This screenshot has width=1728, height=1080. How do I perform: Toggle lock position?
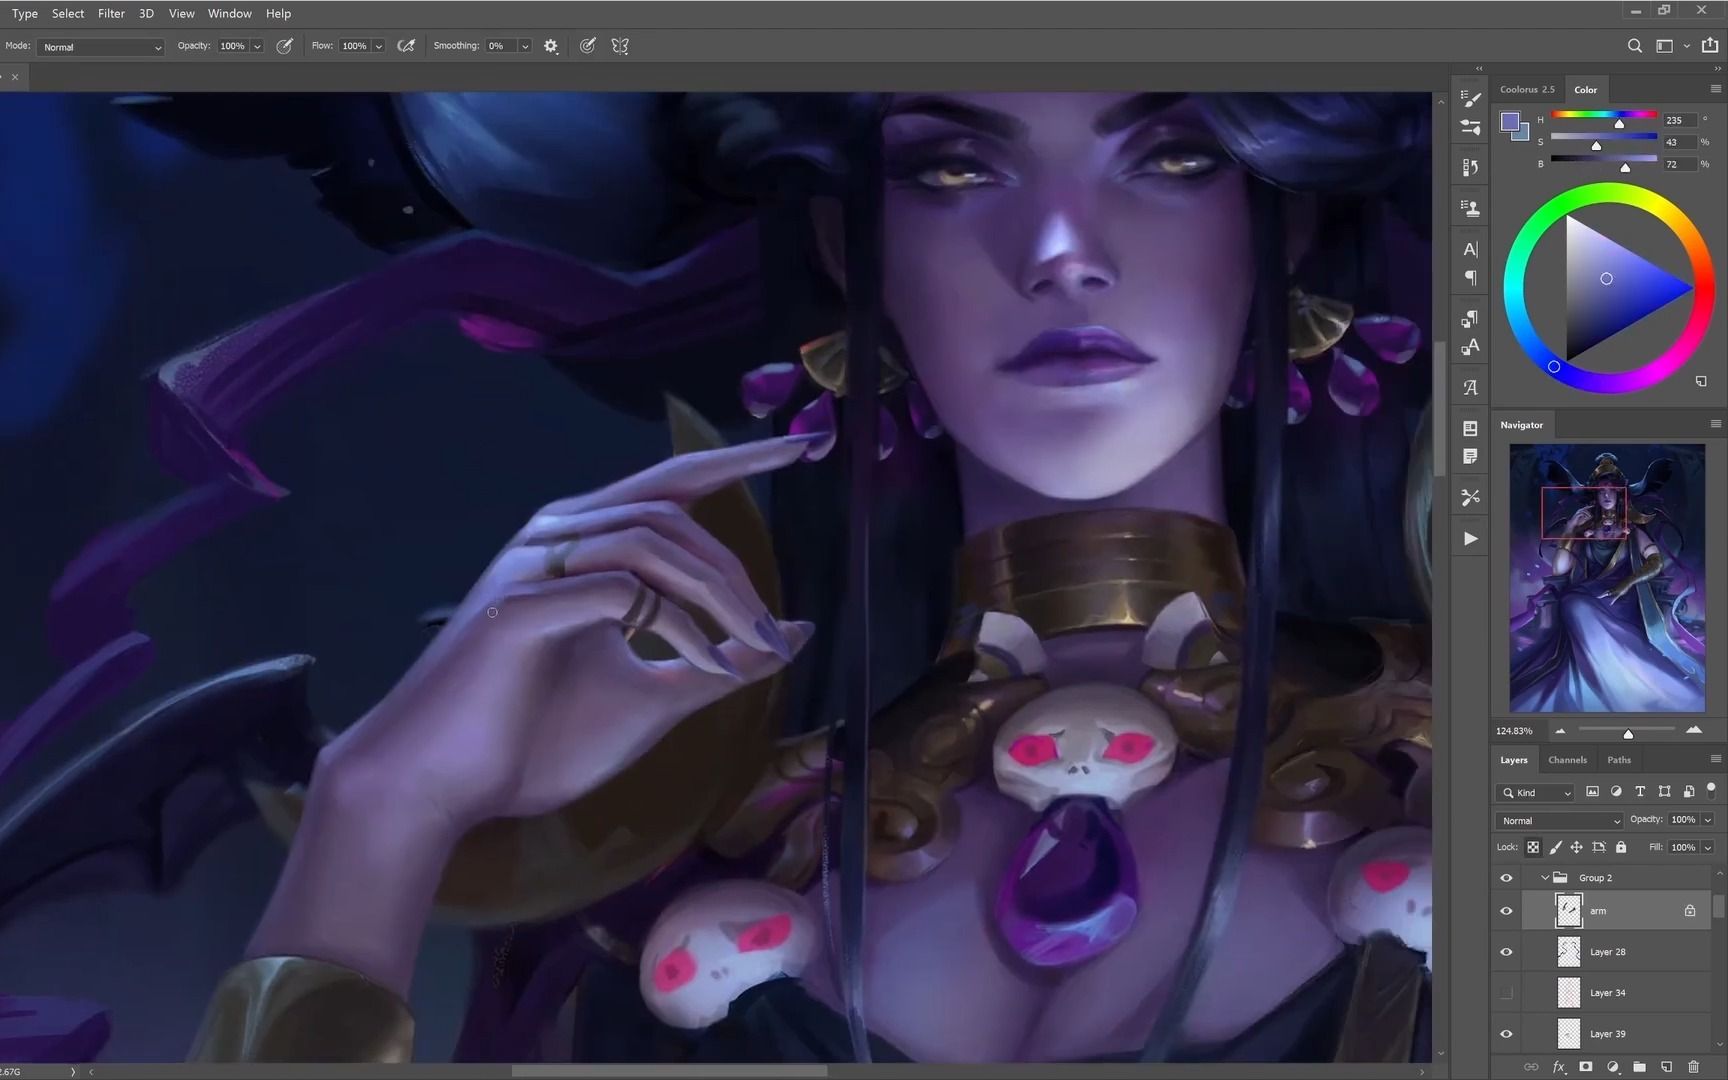1577,847
